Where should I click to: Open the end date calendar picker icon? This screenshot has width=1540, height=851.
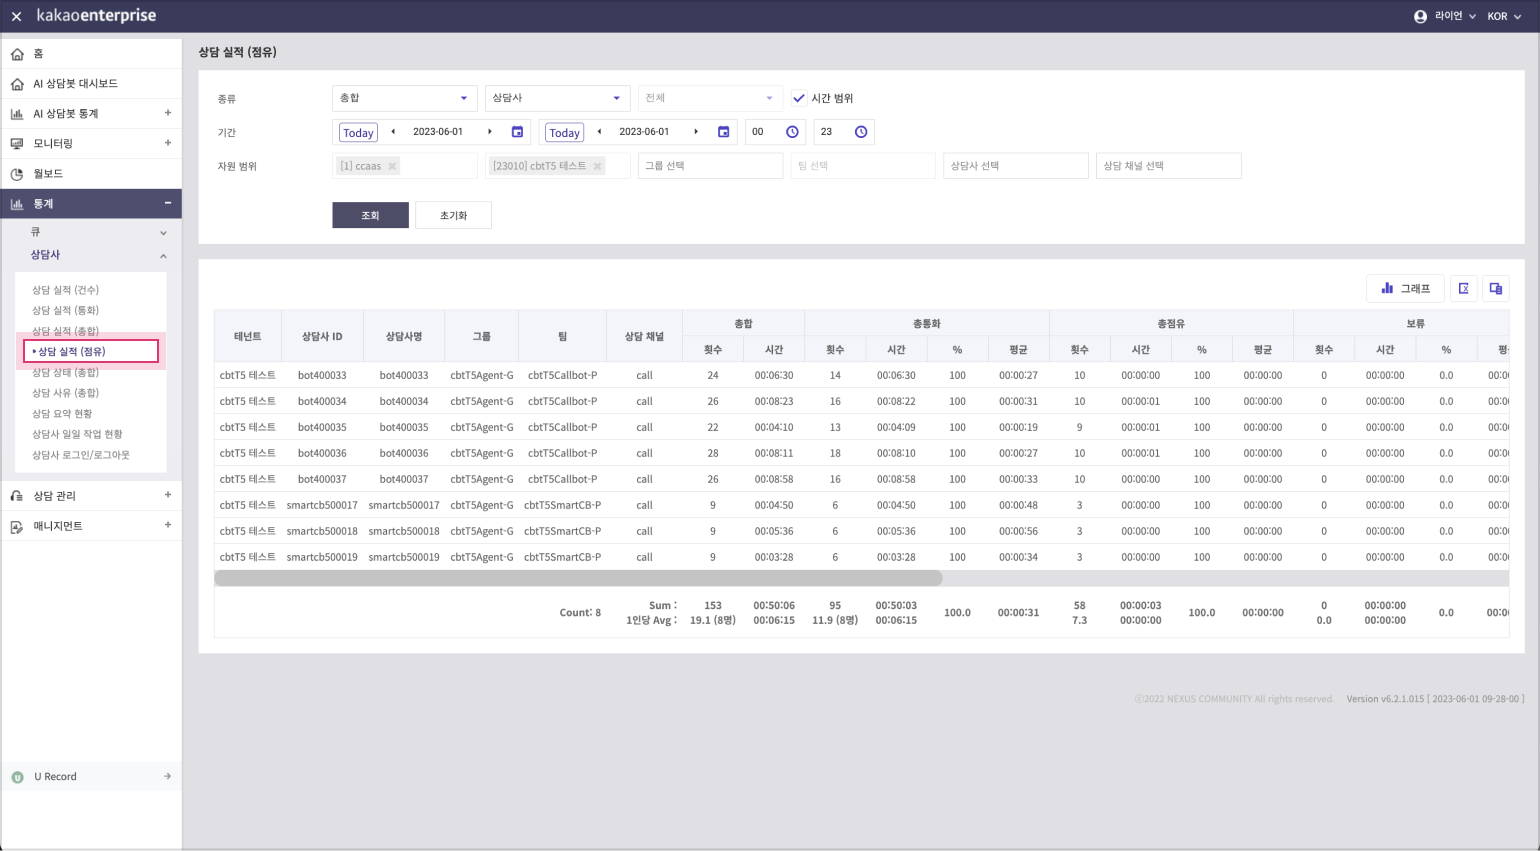[x=724, y=132]
